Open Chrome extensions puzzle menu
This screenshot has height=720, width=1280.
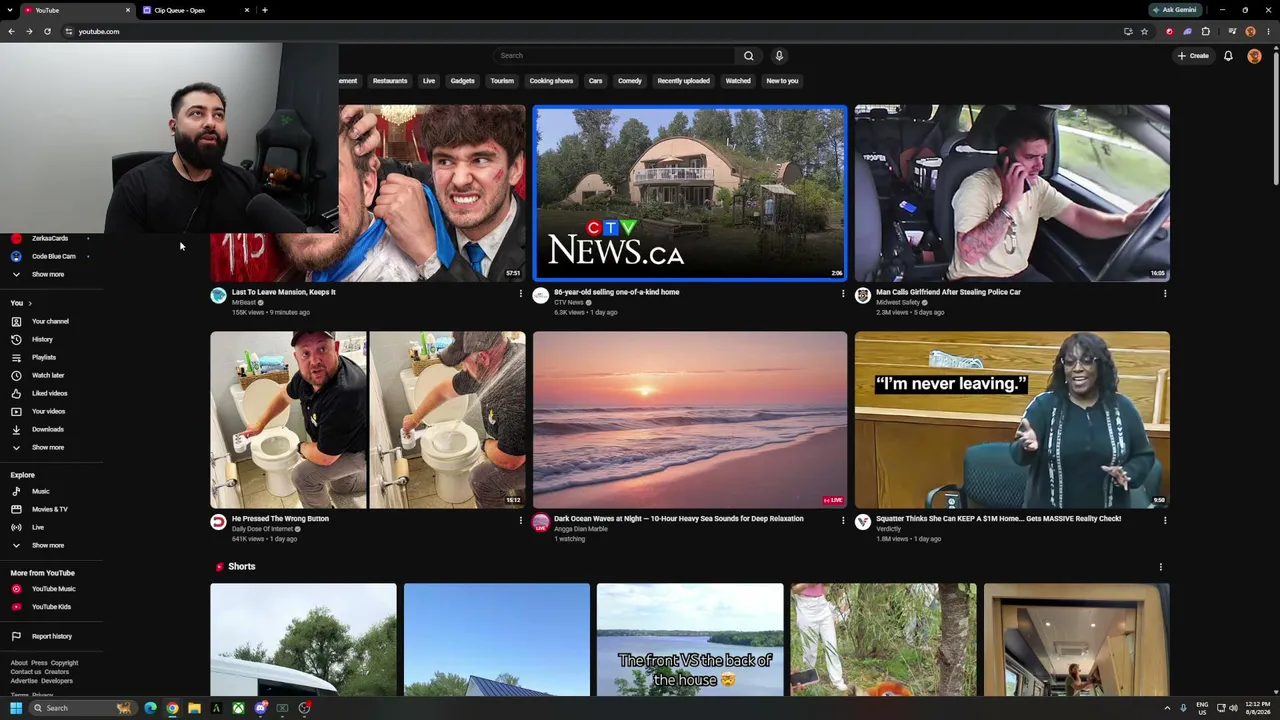coord(1205,31)
